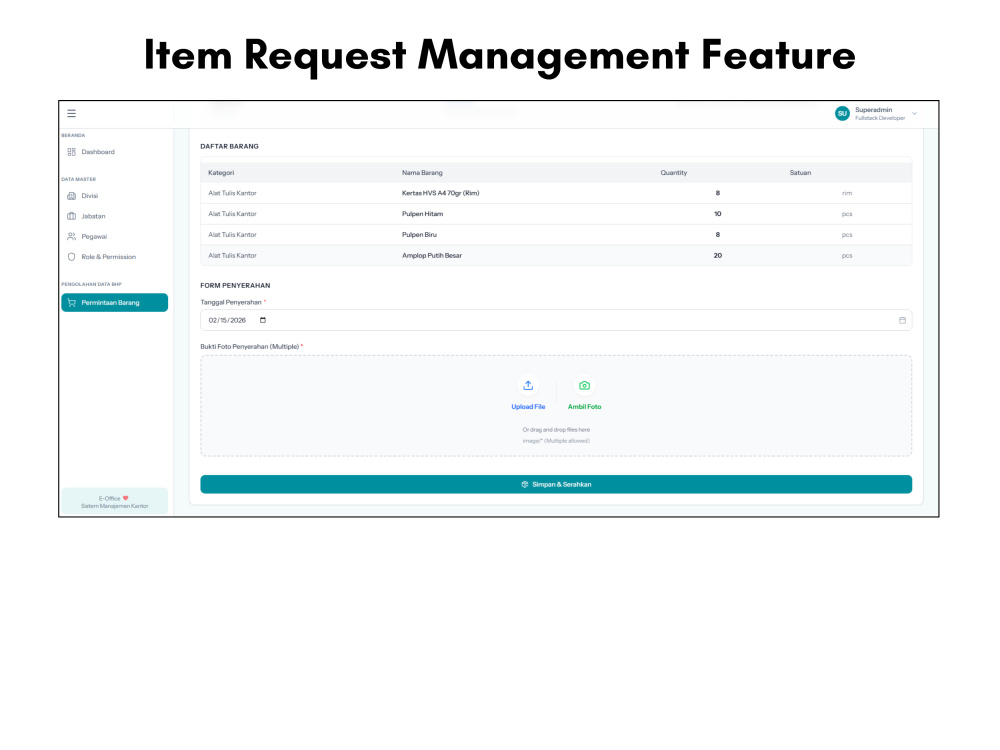The height and width of the screenshot is (750, 1000).
Task: Select Permintaan Barang menu item
Action: [115, 303]
